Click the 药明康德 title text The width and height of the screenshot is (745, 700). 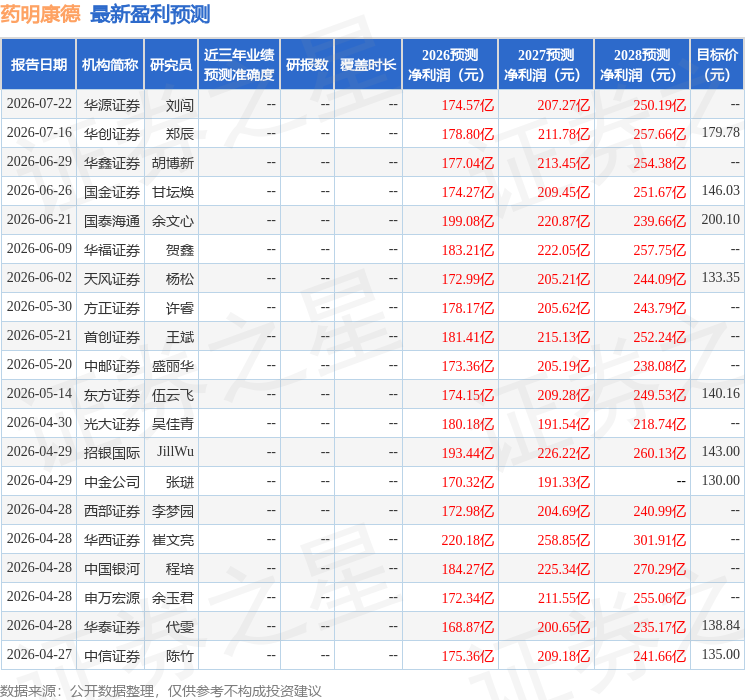[x=40, y=14]
